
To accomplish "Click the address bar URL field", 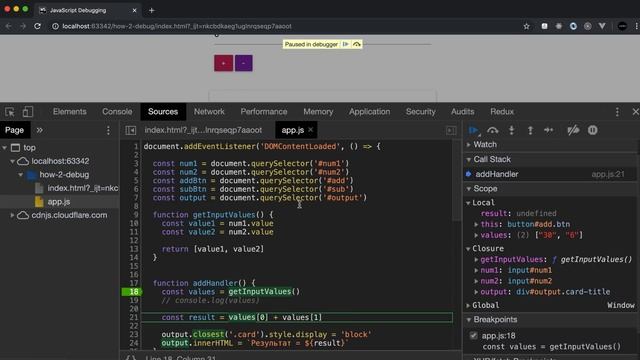I will [x=177, y=26].
